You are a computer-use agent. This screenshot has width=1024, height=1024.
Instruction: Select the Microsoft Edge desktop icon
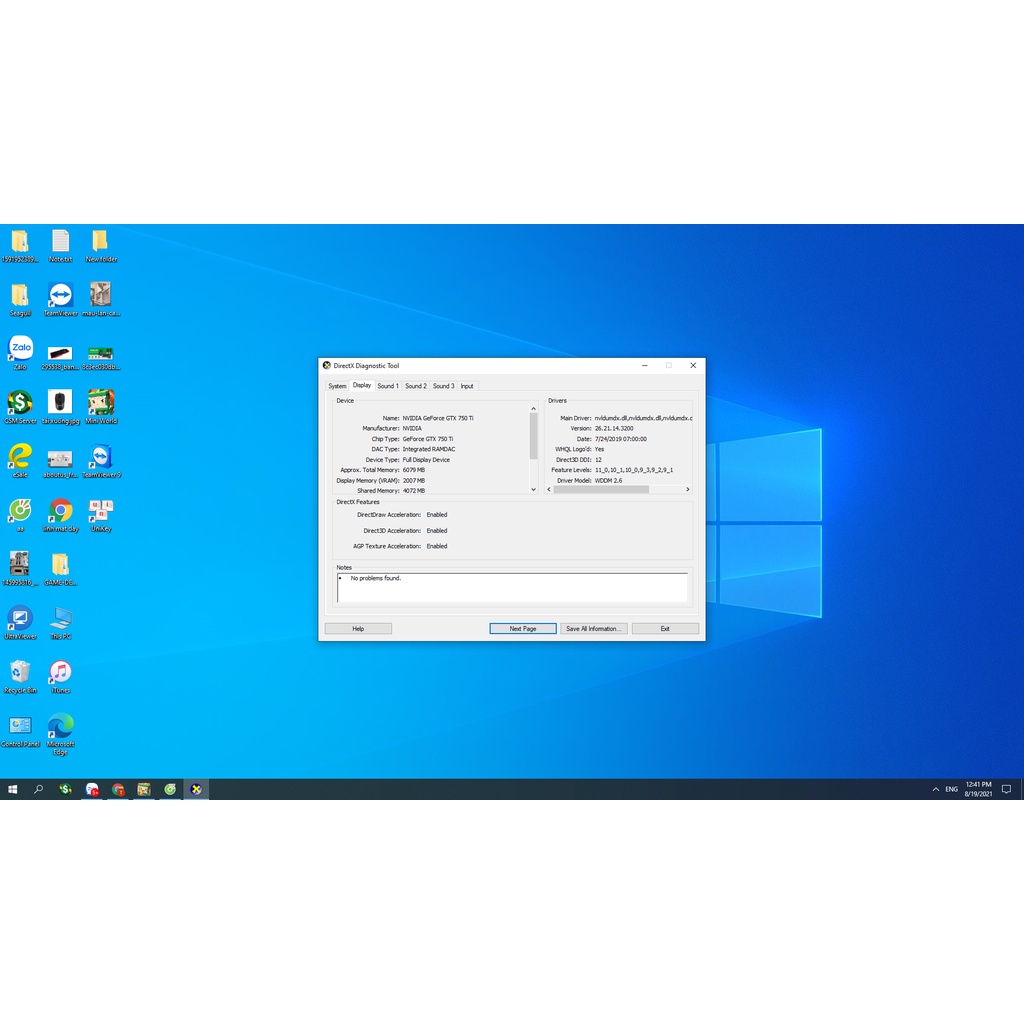pos(60,728)
